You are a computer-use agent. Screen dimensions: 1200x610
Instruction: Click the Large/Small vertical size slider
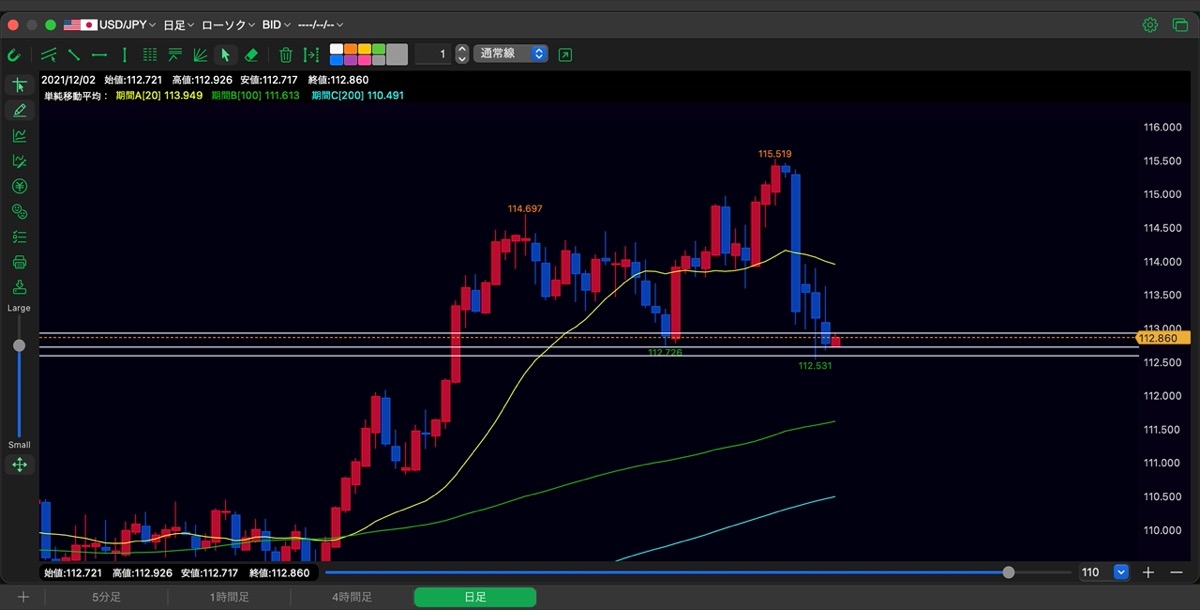coord(19,376)
